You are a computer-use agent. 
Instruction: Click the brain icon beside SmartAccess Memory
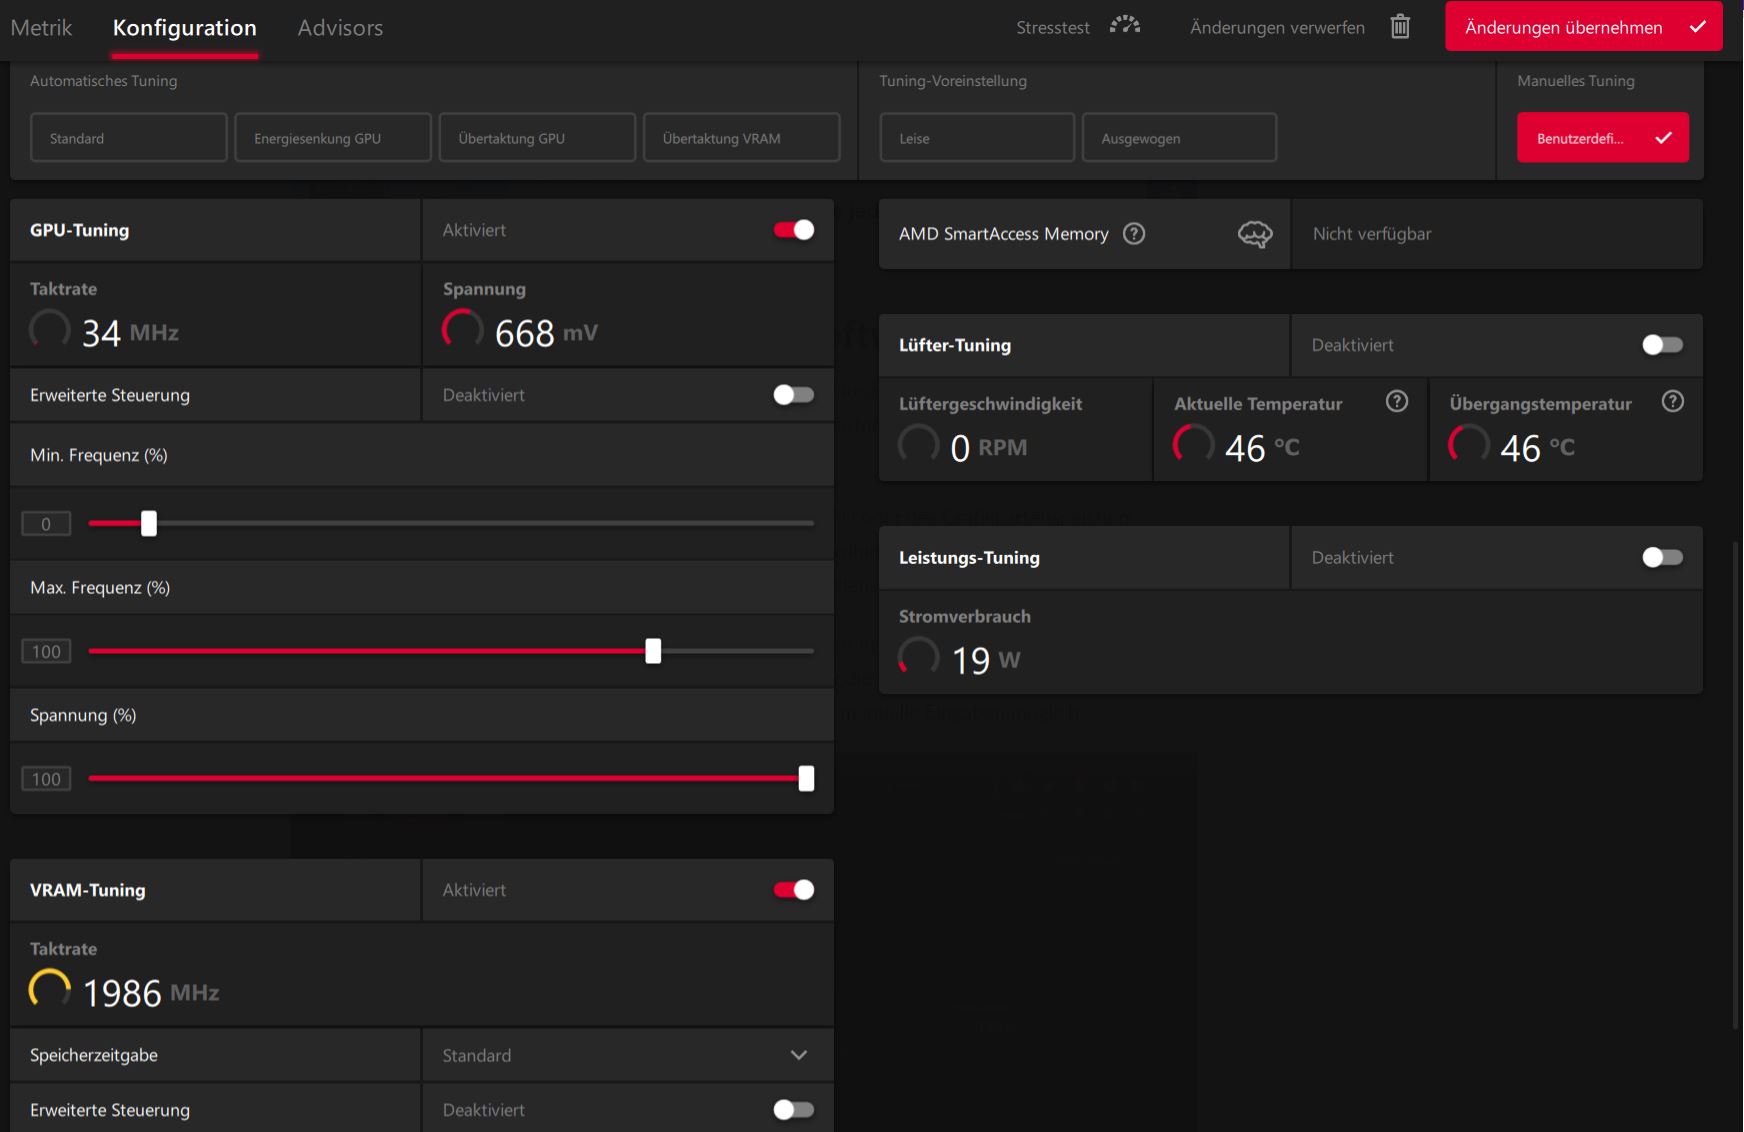[x=1255, y=234]
